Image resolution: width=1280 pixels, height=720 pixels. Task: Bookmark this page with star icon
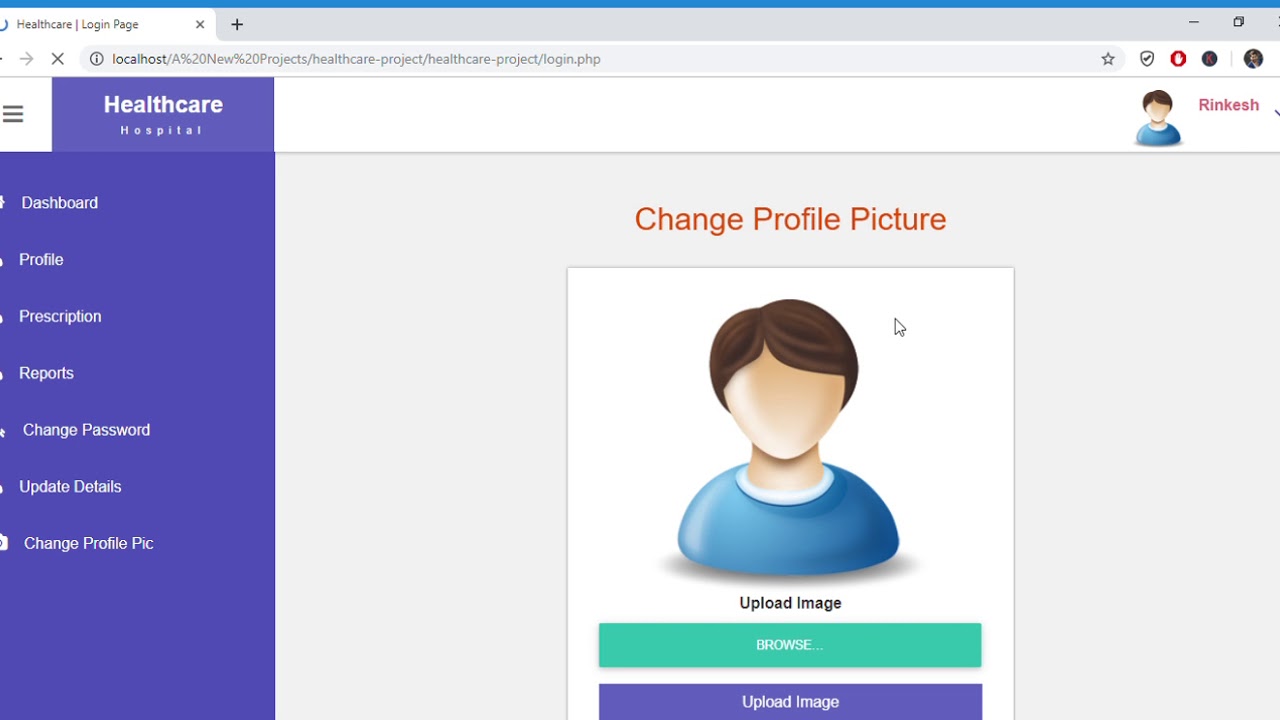[1108, 59]
